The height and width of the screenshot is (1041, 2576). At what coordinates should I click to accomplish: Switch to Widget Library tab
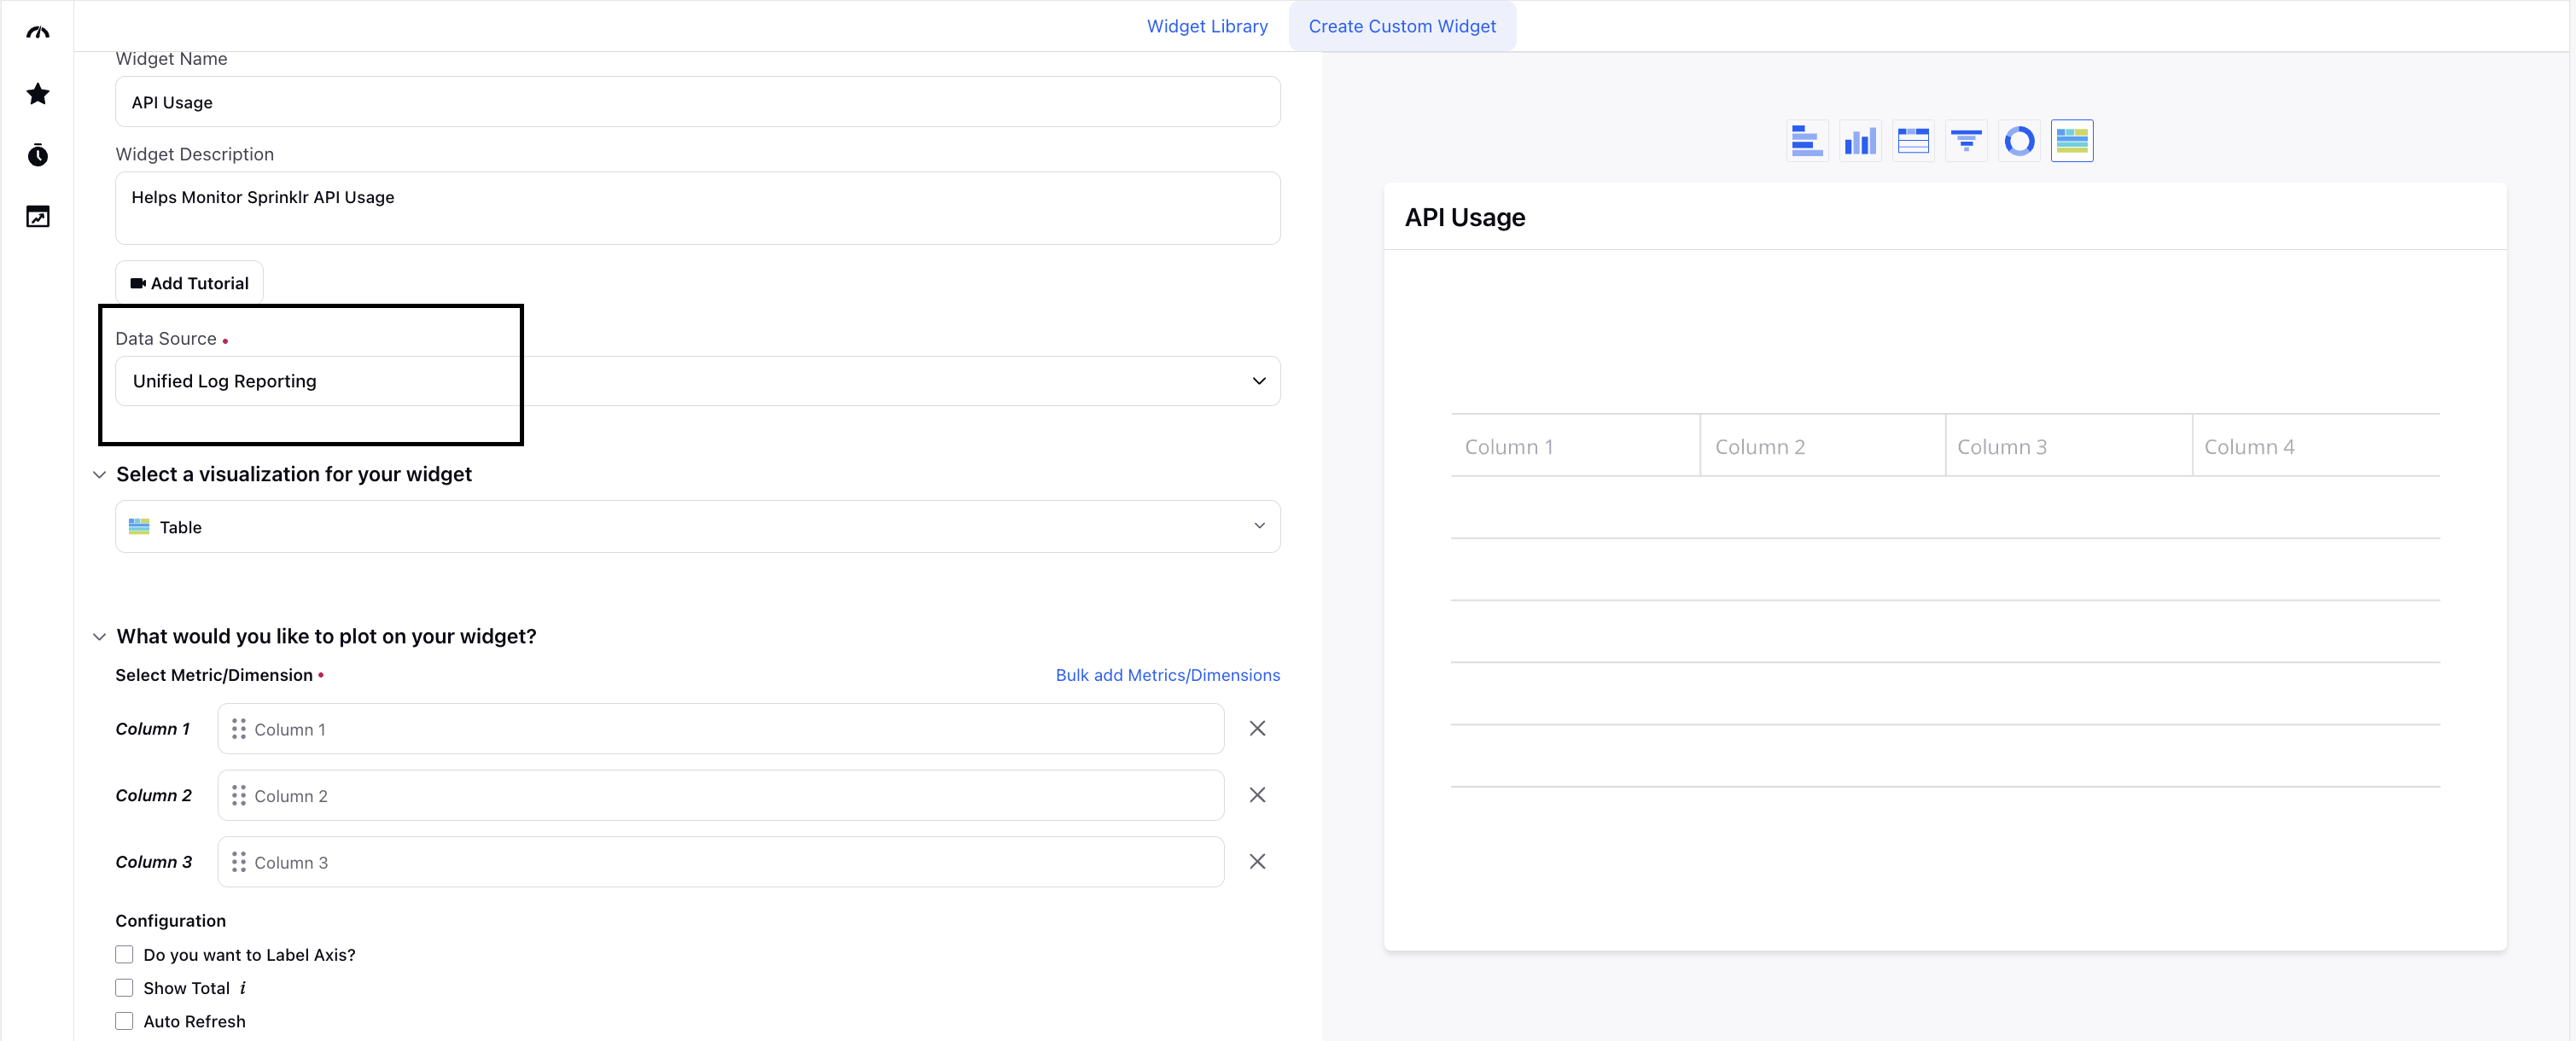click(x=1207, y=26)
